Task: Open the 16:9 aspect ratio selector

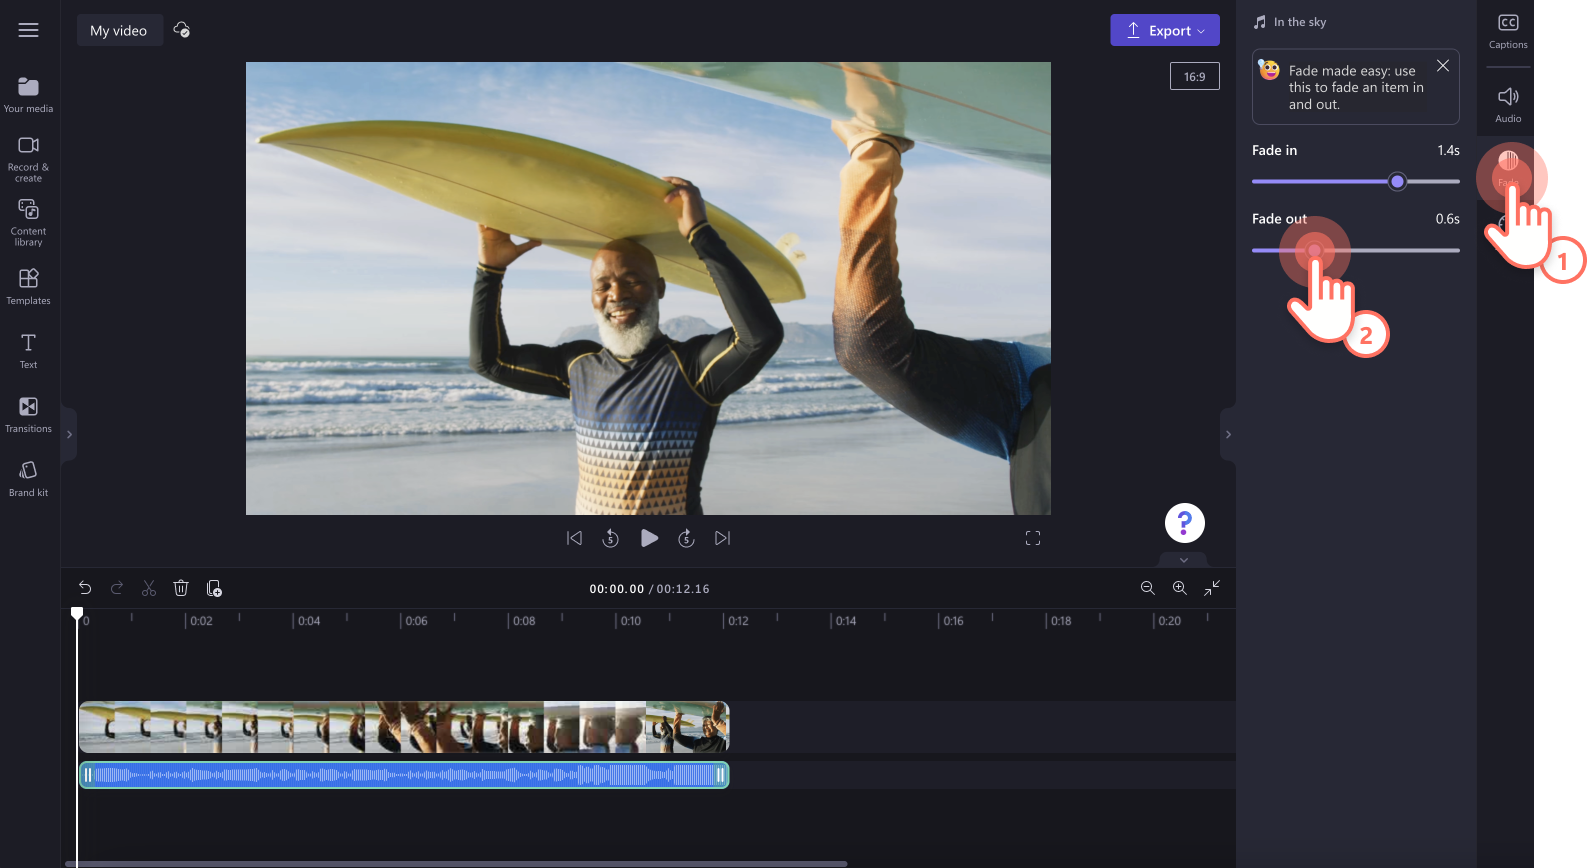Action: pos(1195,76)
